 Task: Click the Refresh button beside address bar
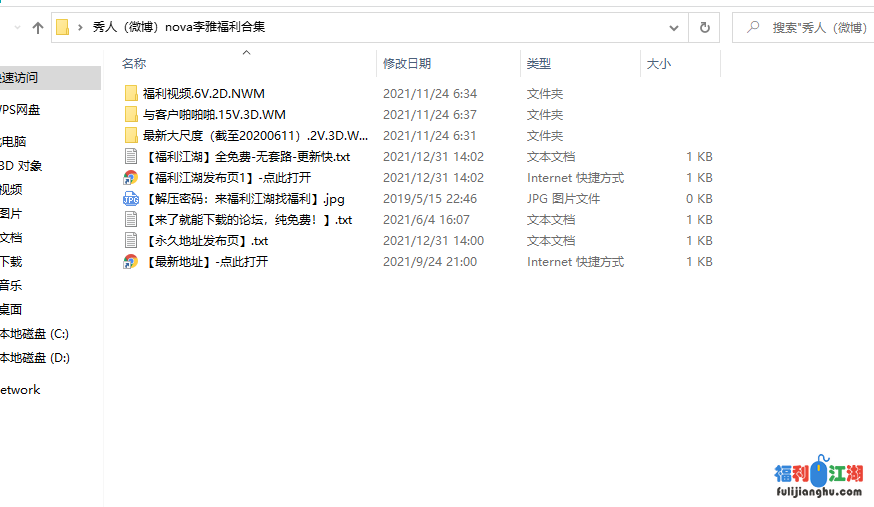705,28
